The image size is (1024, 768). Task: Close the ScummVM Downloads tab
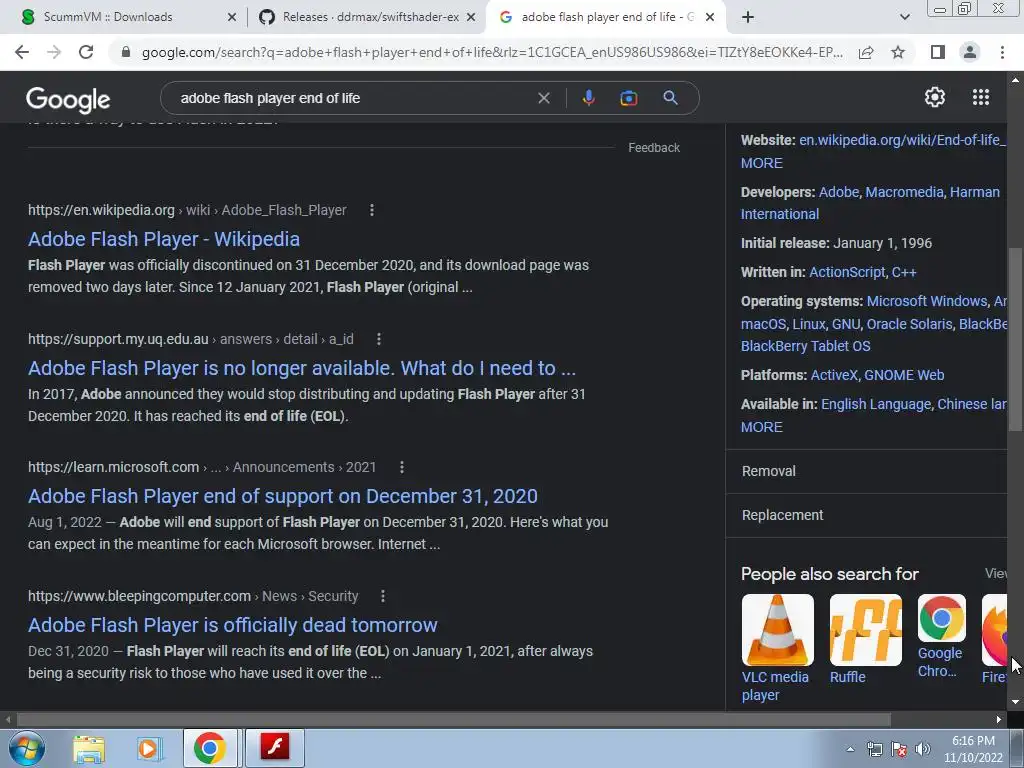pos(232,17)
